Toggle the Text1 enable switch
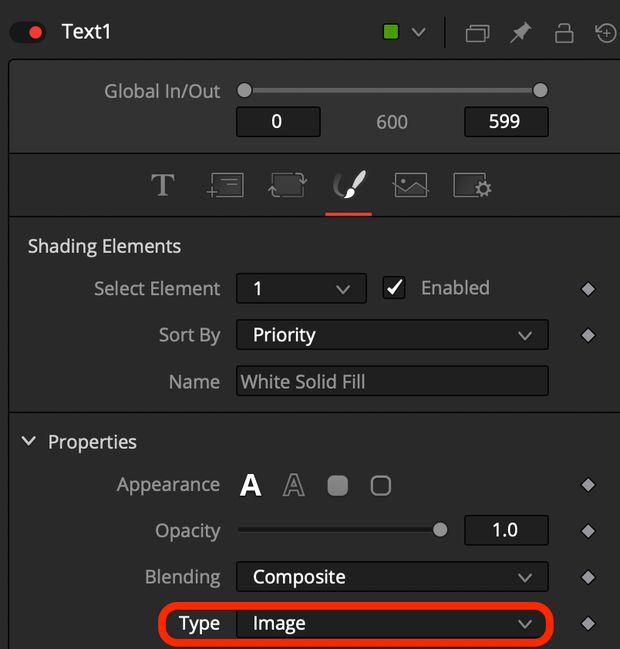 click(28, 33)
